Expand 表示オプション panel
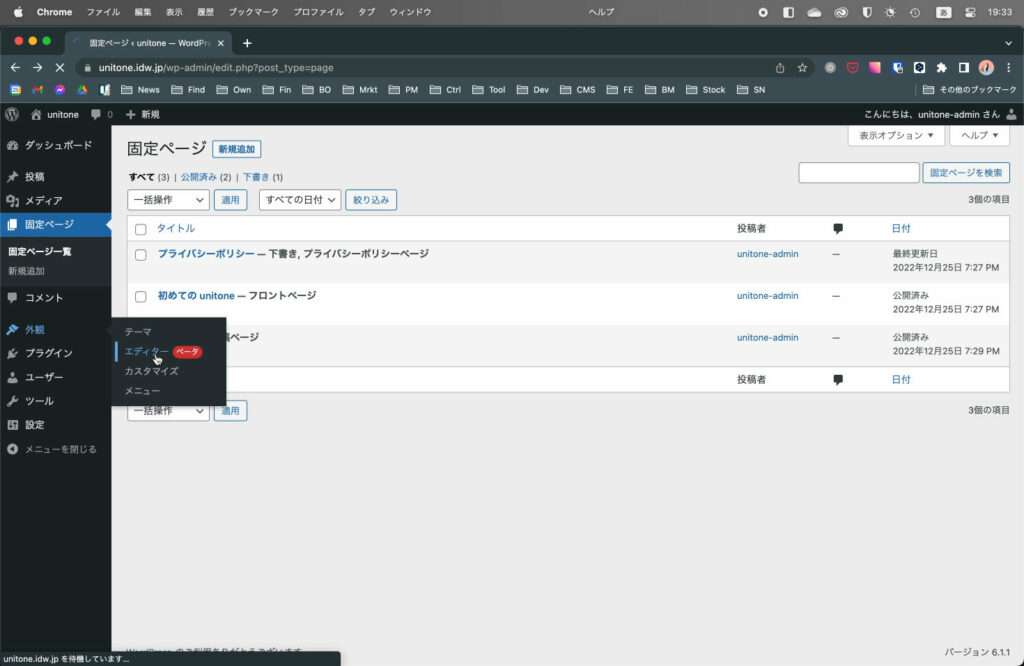The image size is (1024, 666). pos(896,135)
